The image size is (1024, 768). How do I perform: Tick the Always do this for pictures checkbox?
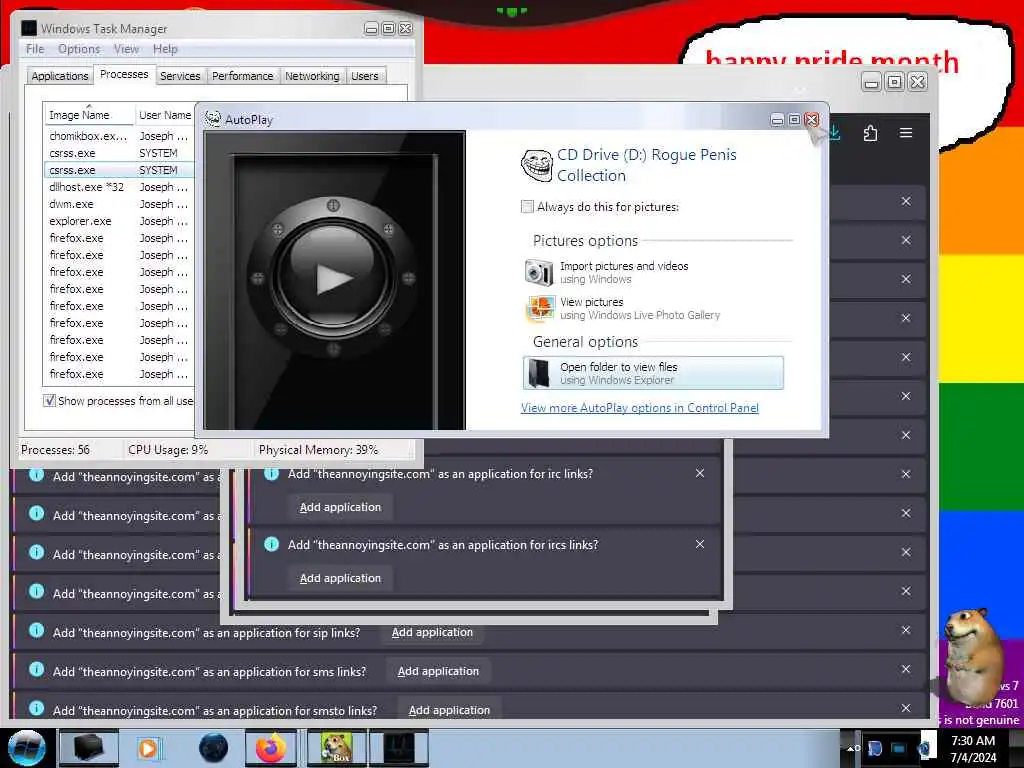coord(527,206)
